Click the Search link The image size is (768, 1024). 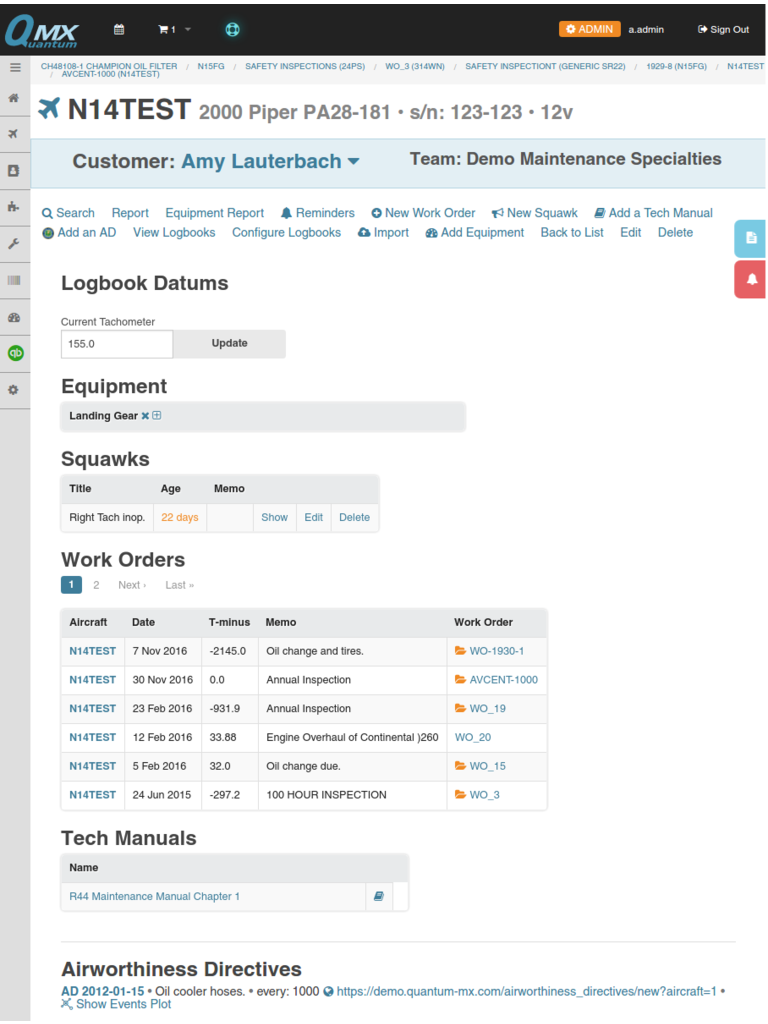click(68, 213)
